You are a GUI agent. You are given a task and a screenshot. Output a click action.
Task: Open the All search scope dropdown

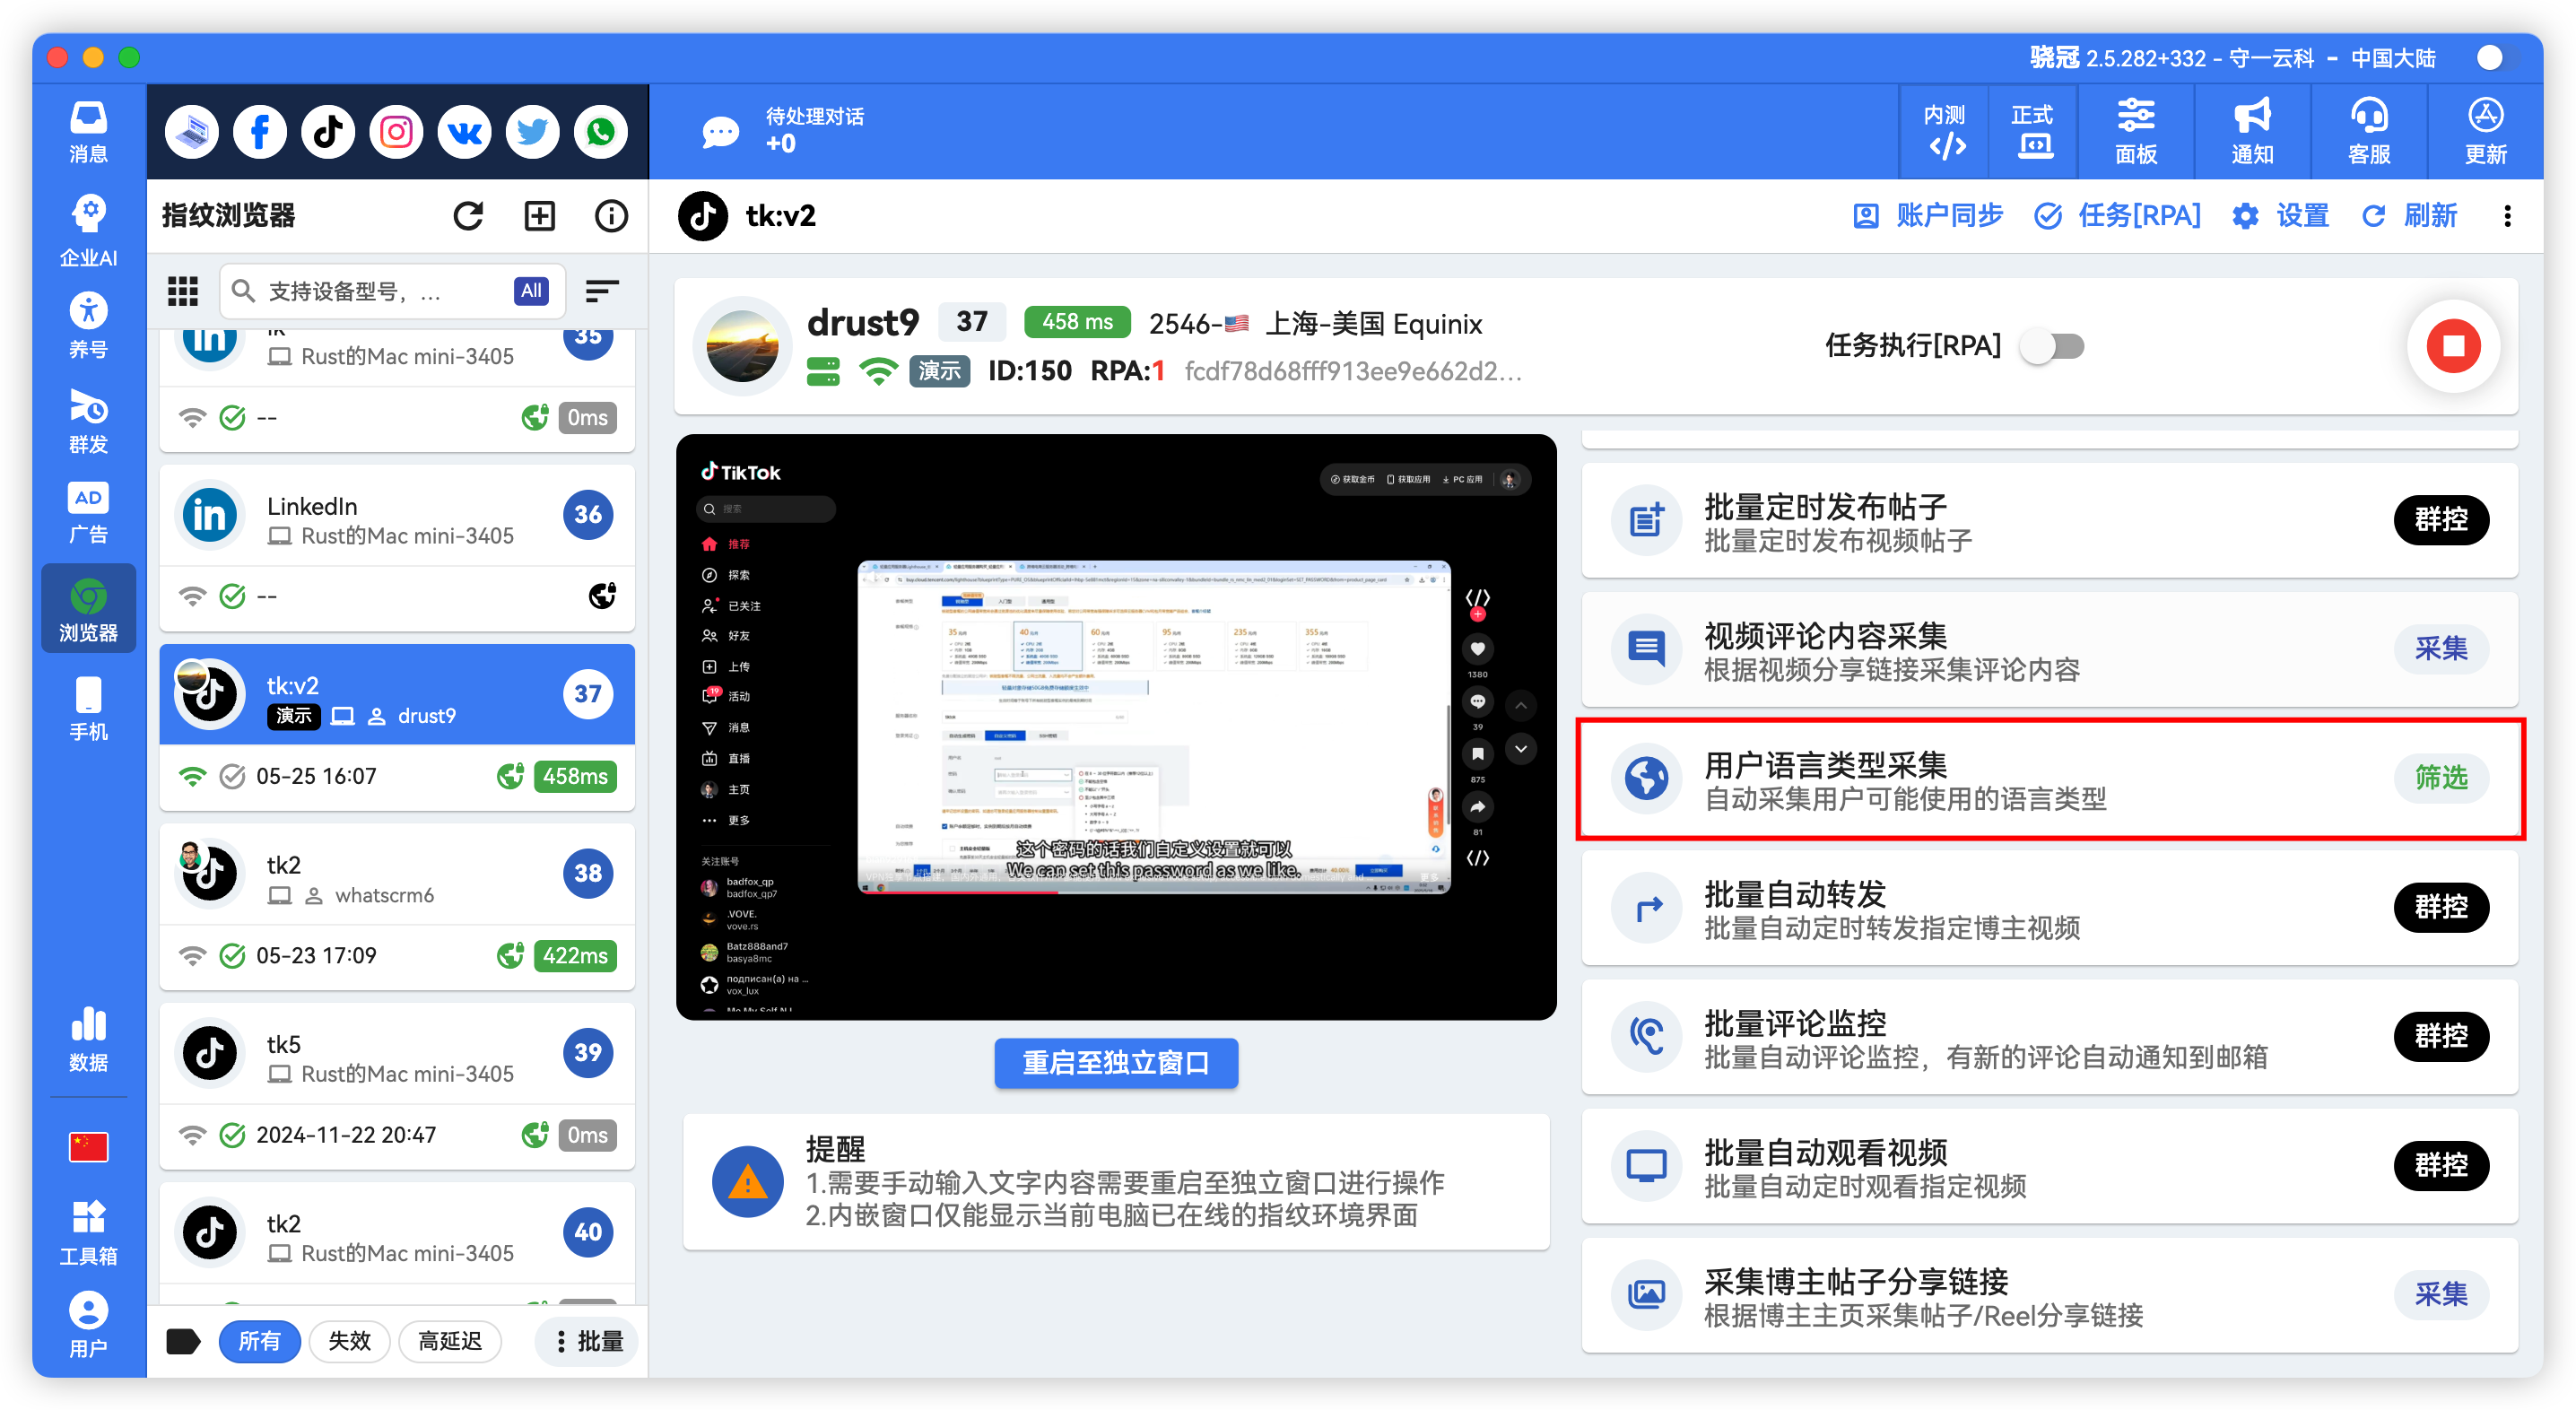click(x=531, y=290)
